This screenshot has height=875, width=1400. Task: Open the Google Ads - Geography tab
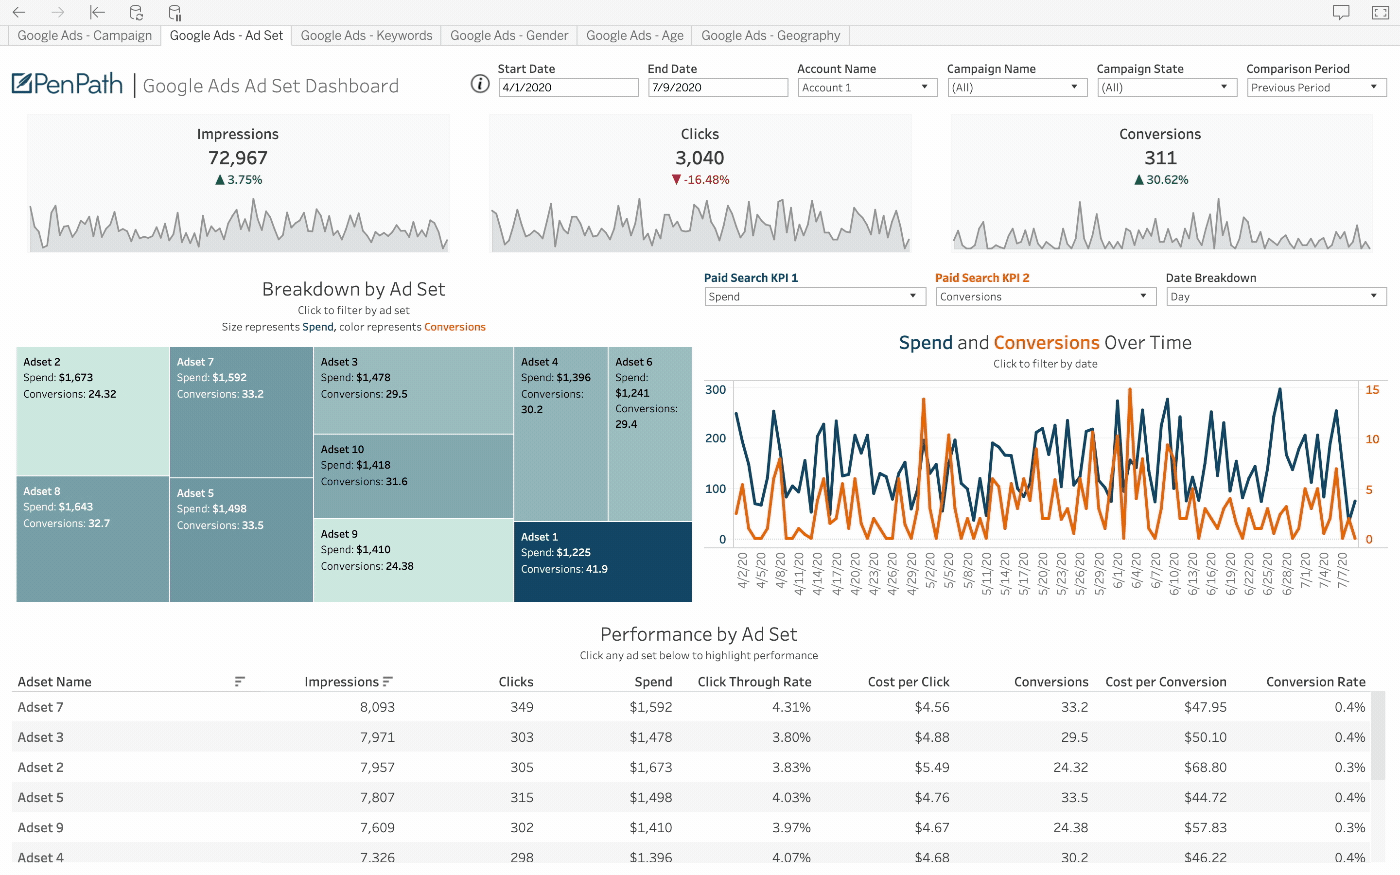pos(771,35)
